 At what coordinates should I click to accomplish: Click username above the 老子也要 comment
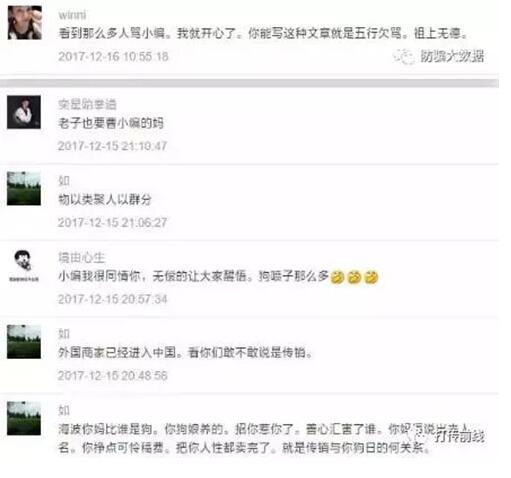87,104
